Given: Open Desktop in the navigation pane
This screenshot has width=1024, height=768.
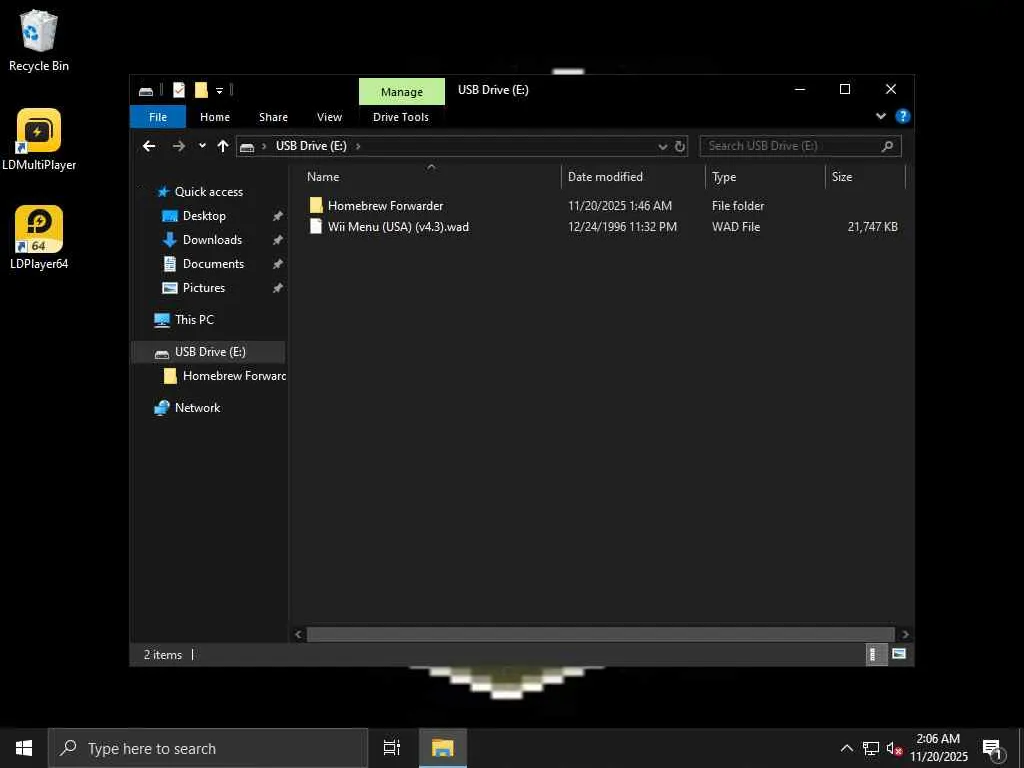Looking at the screenshot, I should pyautogui.click(x=204, y=216).
